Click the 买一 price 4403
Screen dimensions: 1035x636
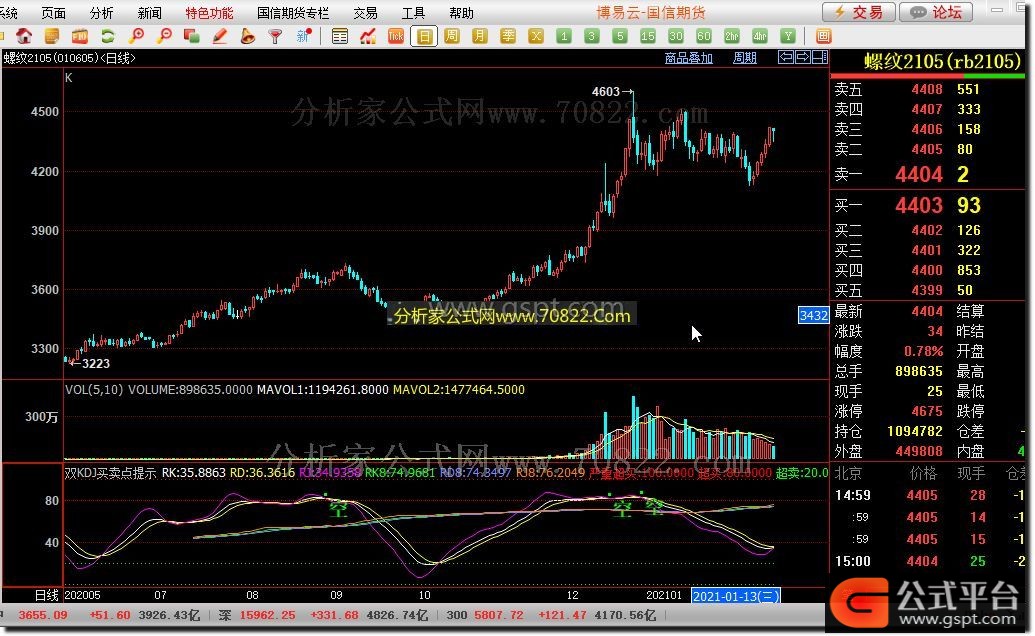(919, 205)
